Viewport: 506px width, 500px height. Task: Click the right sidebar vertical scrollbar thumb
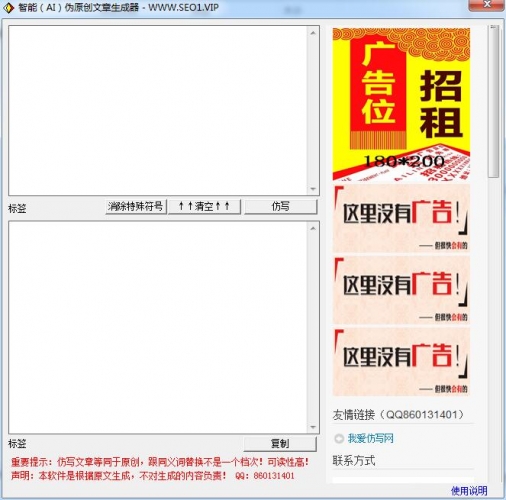(494, 102)
